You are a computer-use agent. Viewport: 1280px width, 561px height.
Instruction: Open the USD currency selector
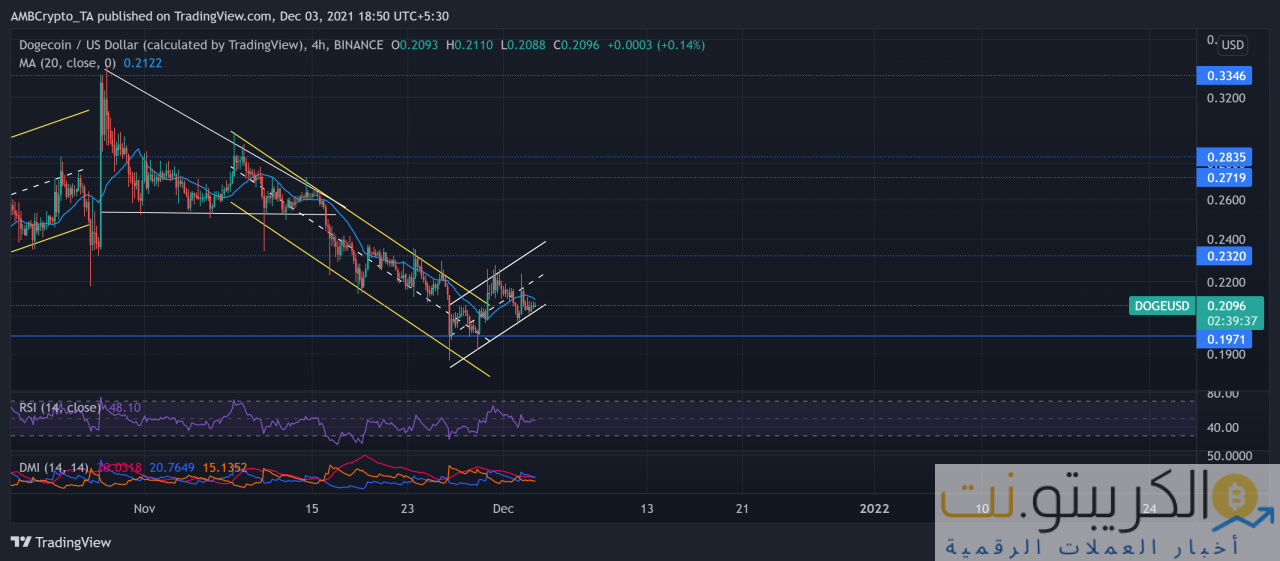point(1233,45)
